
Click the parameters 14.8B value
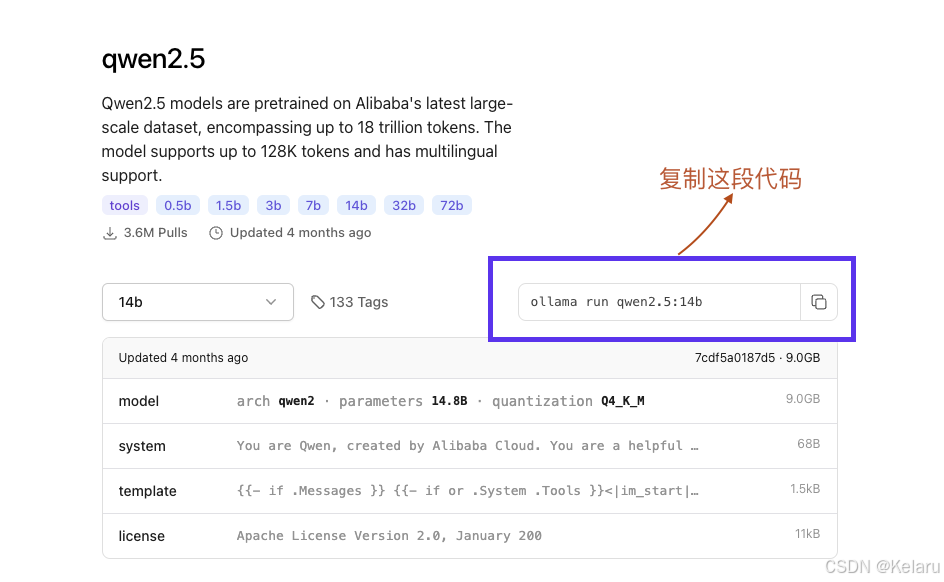pyautogui.click(x=449, y=401)
